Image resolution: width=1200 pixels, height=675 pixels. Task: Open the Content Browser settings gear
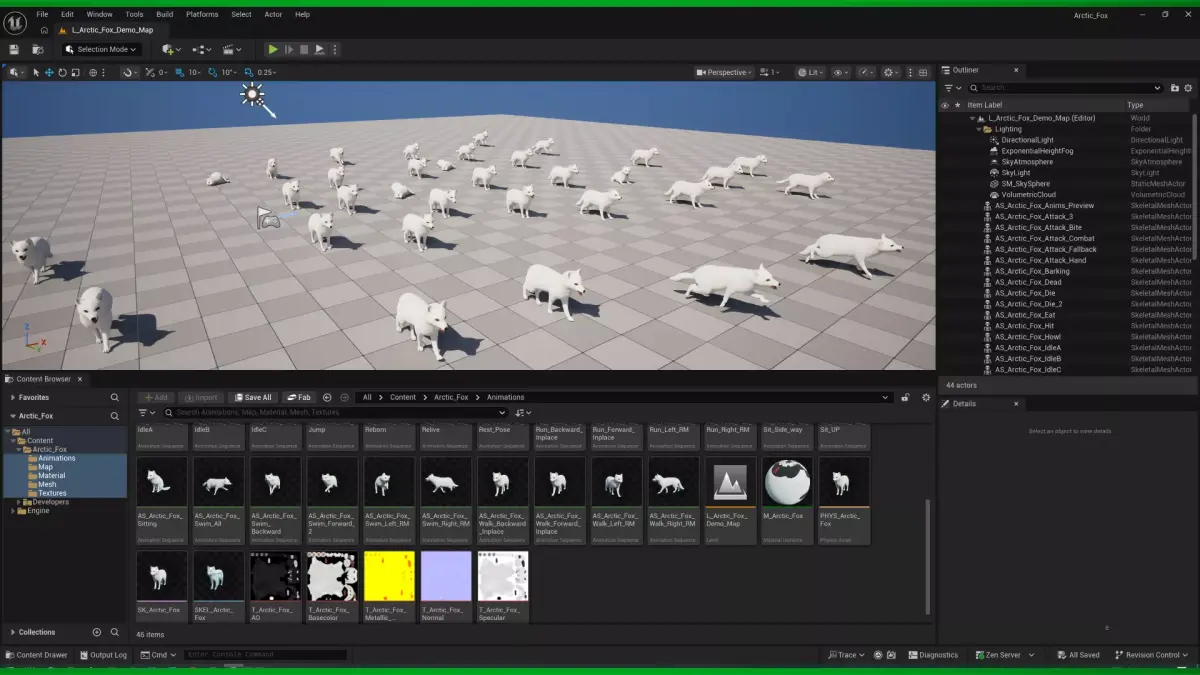926,397
